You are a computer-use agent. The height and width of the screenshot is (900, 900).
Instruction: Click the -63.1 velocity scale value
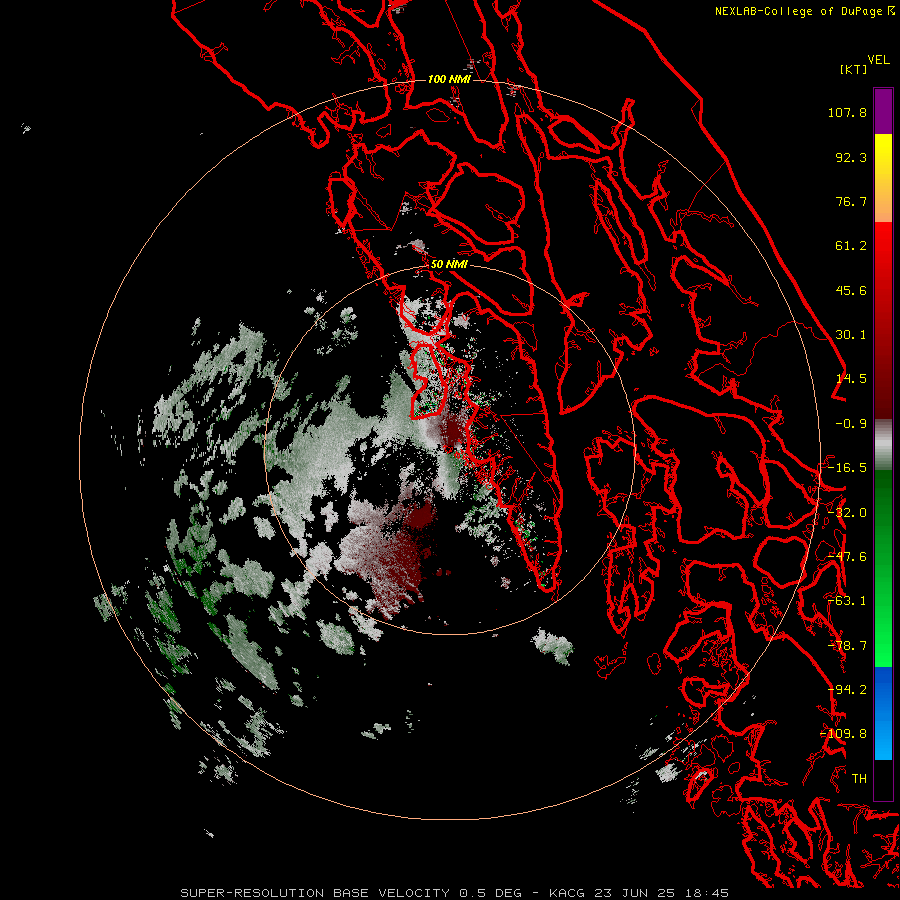pyautogui.click(x=847, y=601)
